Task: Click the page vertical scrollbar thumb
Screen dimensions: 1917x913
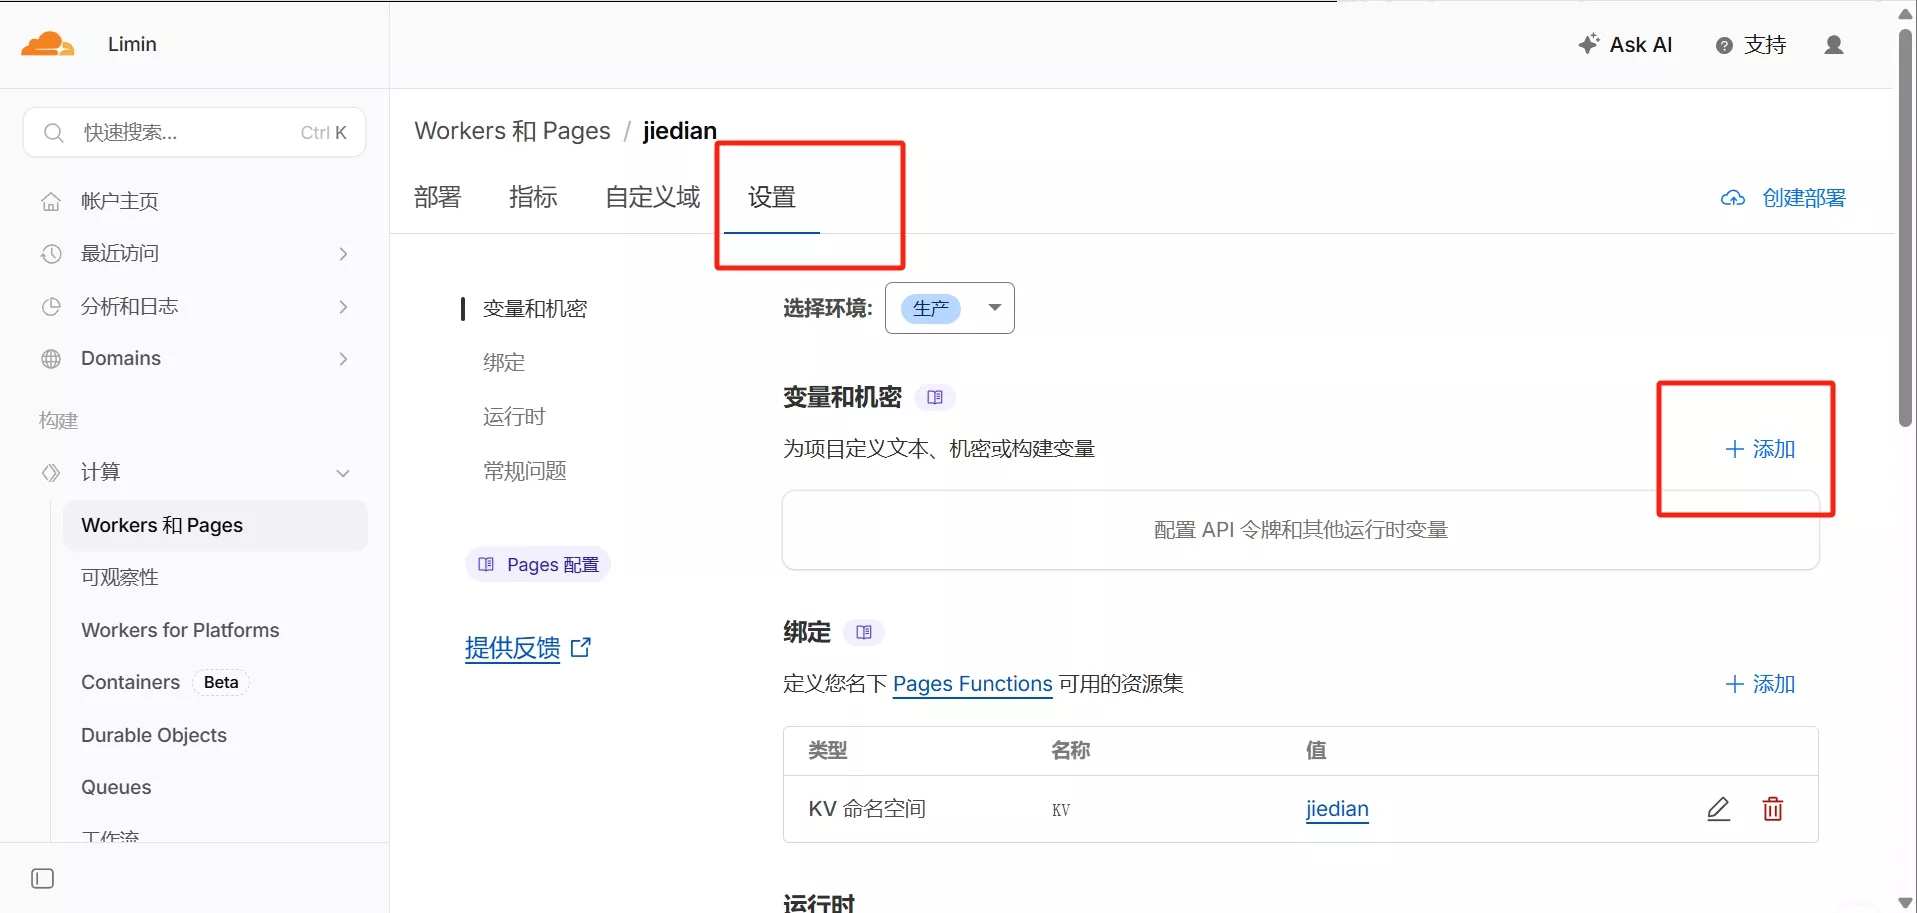Action: 1906,228
